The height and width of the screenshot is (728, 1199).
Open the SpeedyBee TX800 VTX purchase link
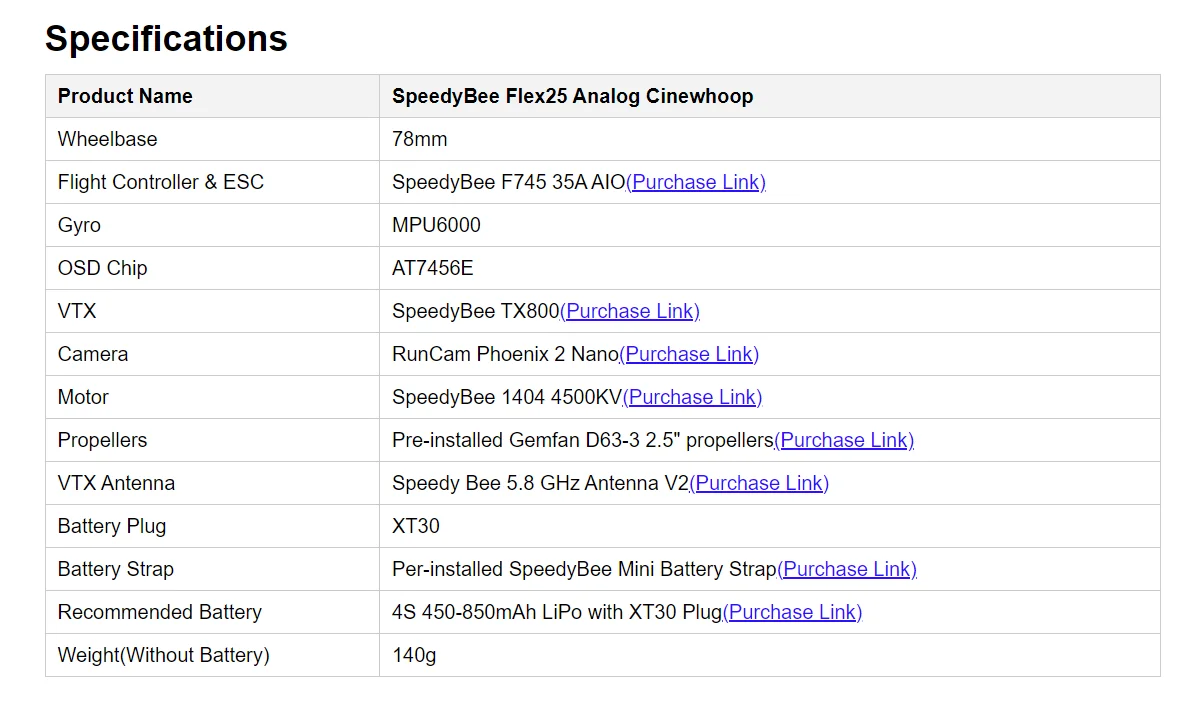click(x=629, y=311)
